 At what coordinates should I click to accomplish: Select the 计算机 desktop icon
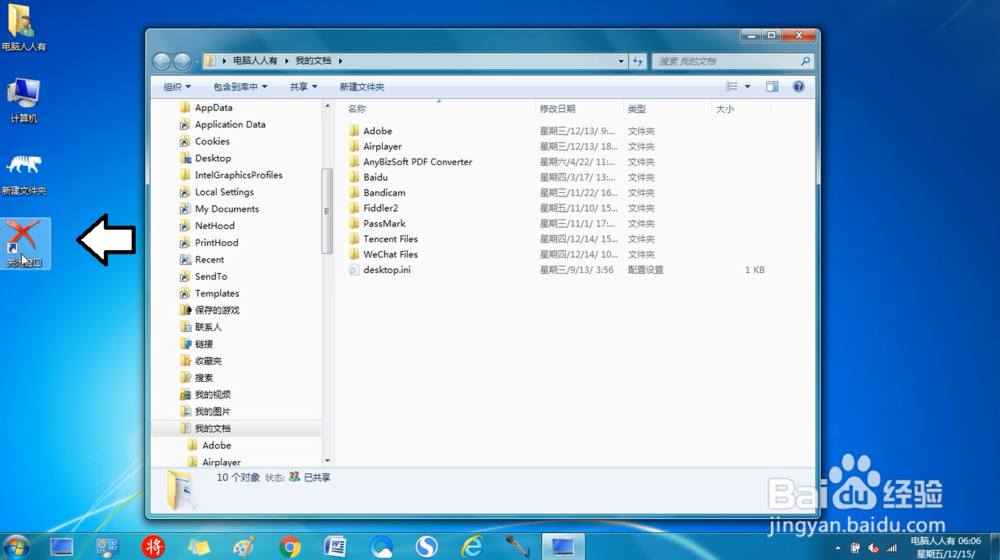point(24,100)
